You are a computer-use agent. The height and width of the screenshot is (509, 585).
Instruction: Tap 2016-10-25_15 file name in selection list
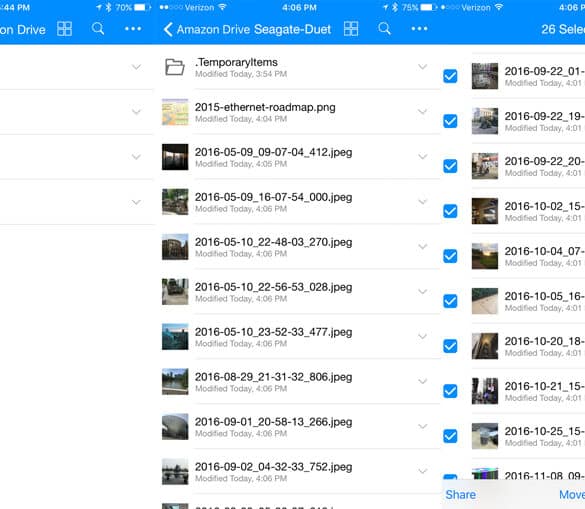tap(545, 431)
